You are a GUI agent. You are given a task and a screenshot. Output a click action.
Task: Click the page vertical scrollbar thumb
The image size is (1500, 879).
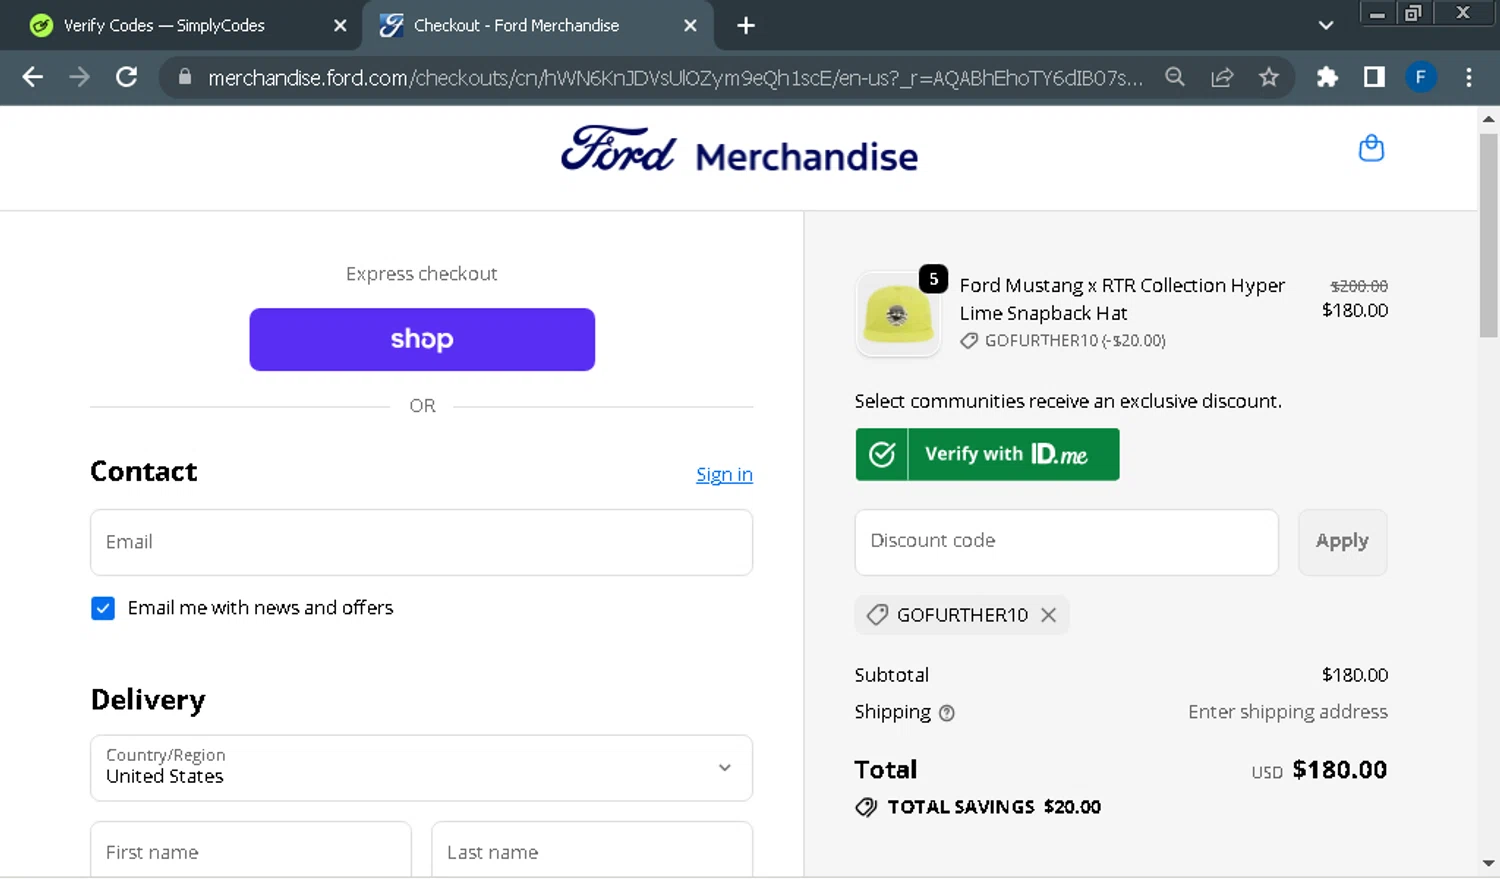[x=1488, y=235]
